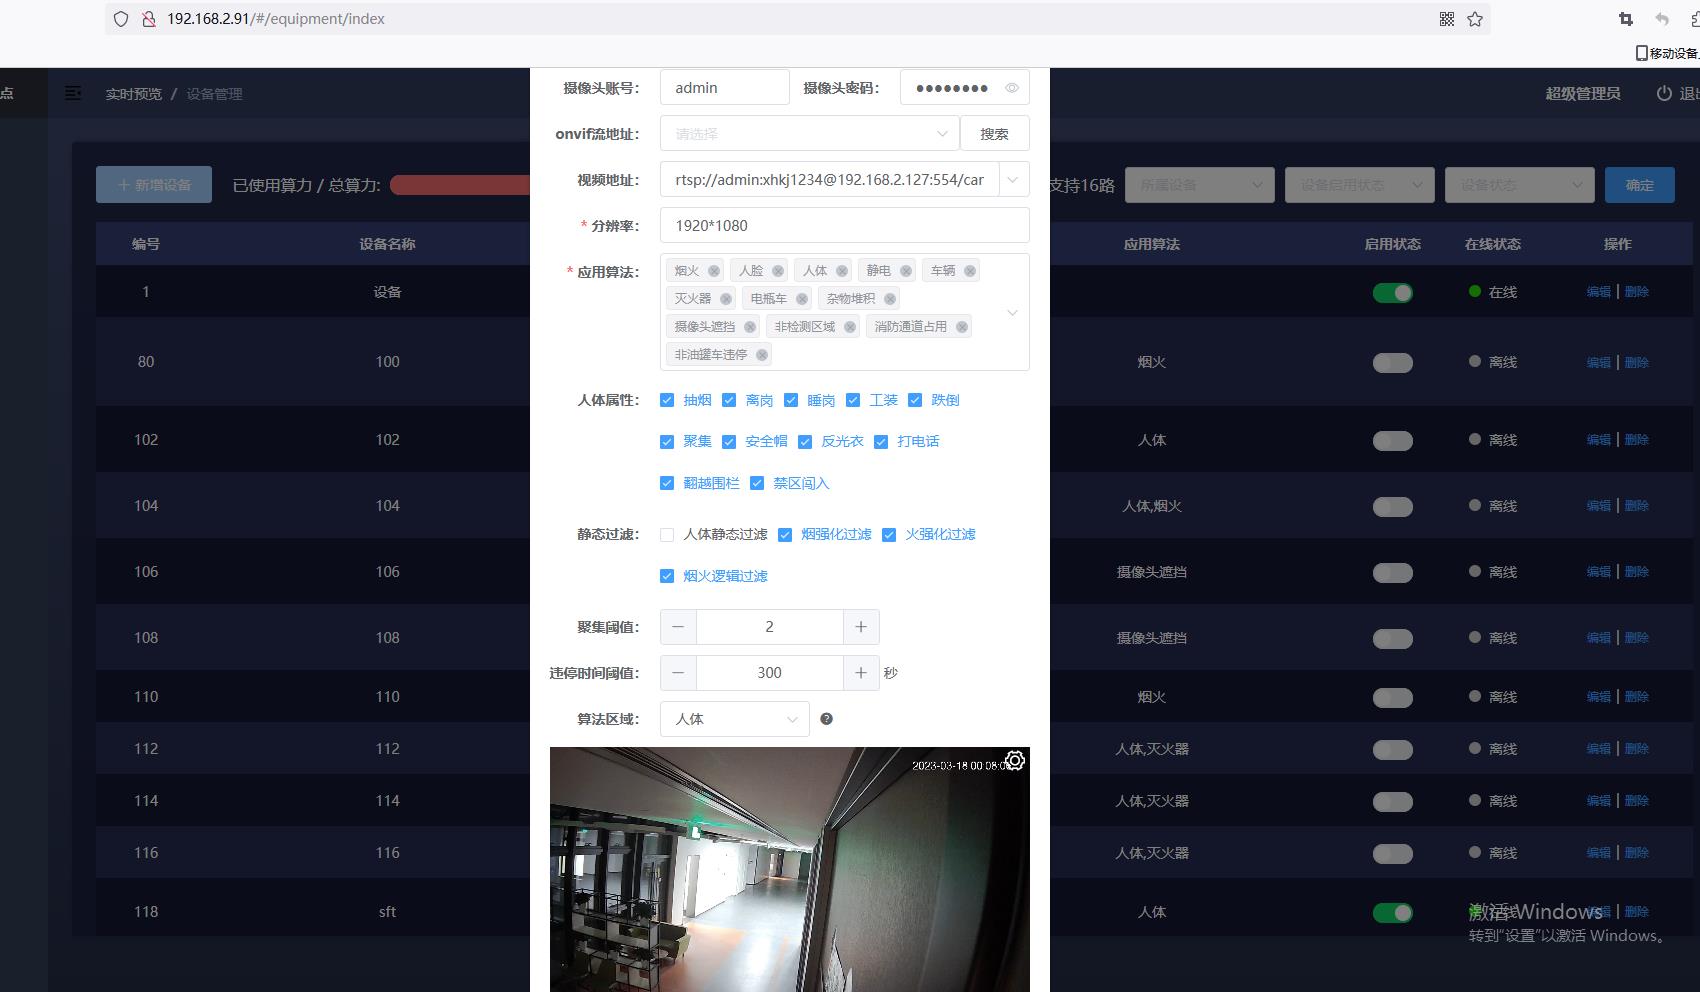Open the 算法区域 dropdown showing 人体
Image resolution: width=1700 pixels, height=992 pixels.
tap(734, 719)
